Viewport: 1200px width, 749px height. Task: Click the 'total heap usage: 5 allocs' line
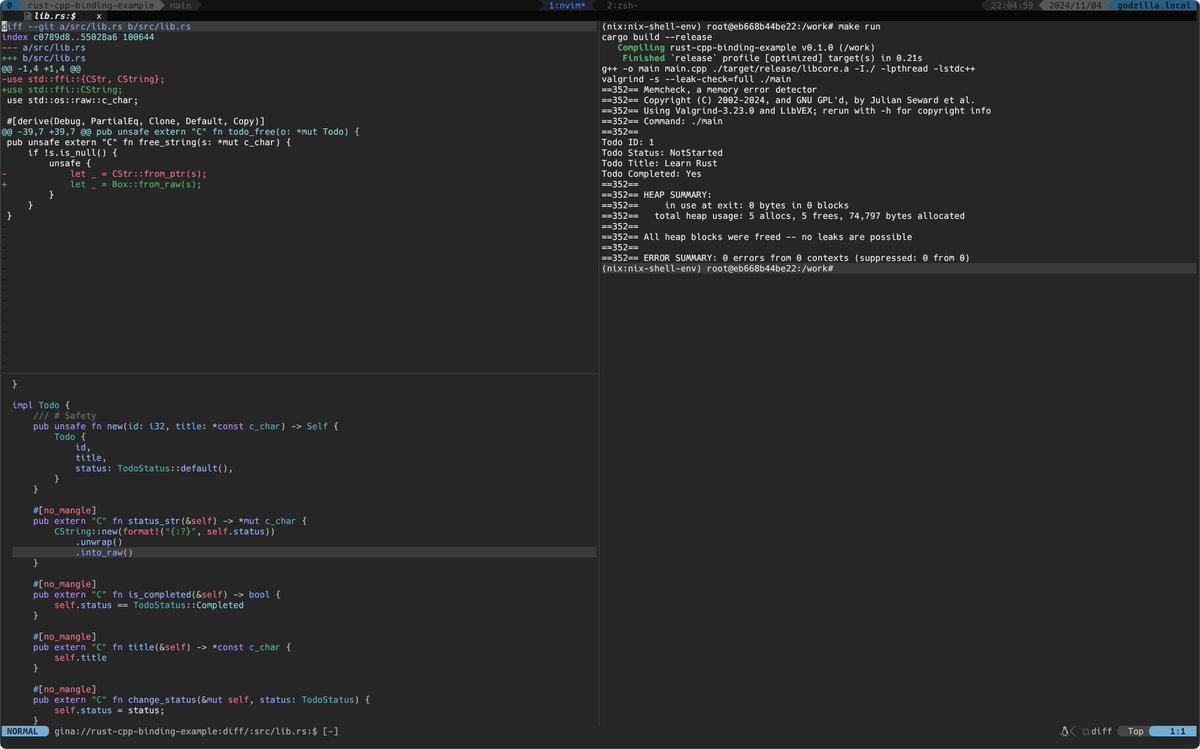click(783, 215)
